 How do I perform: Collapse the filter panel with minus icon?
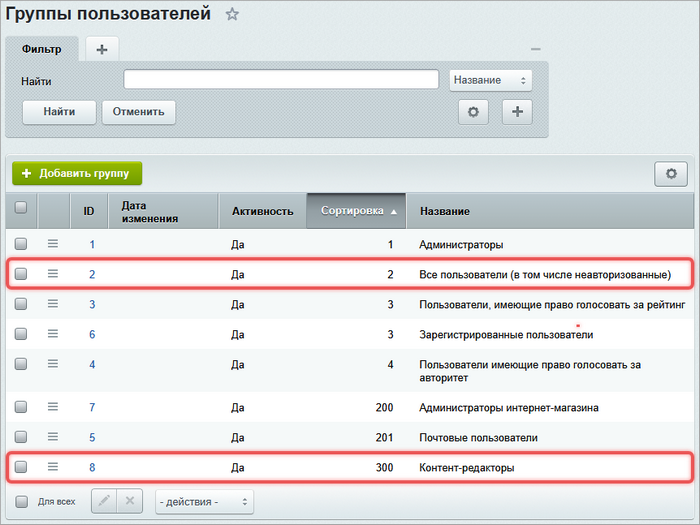[536, 49]
